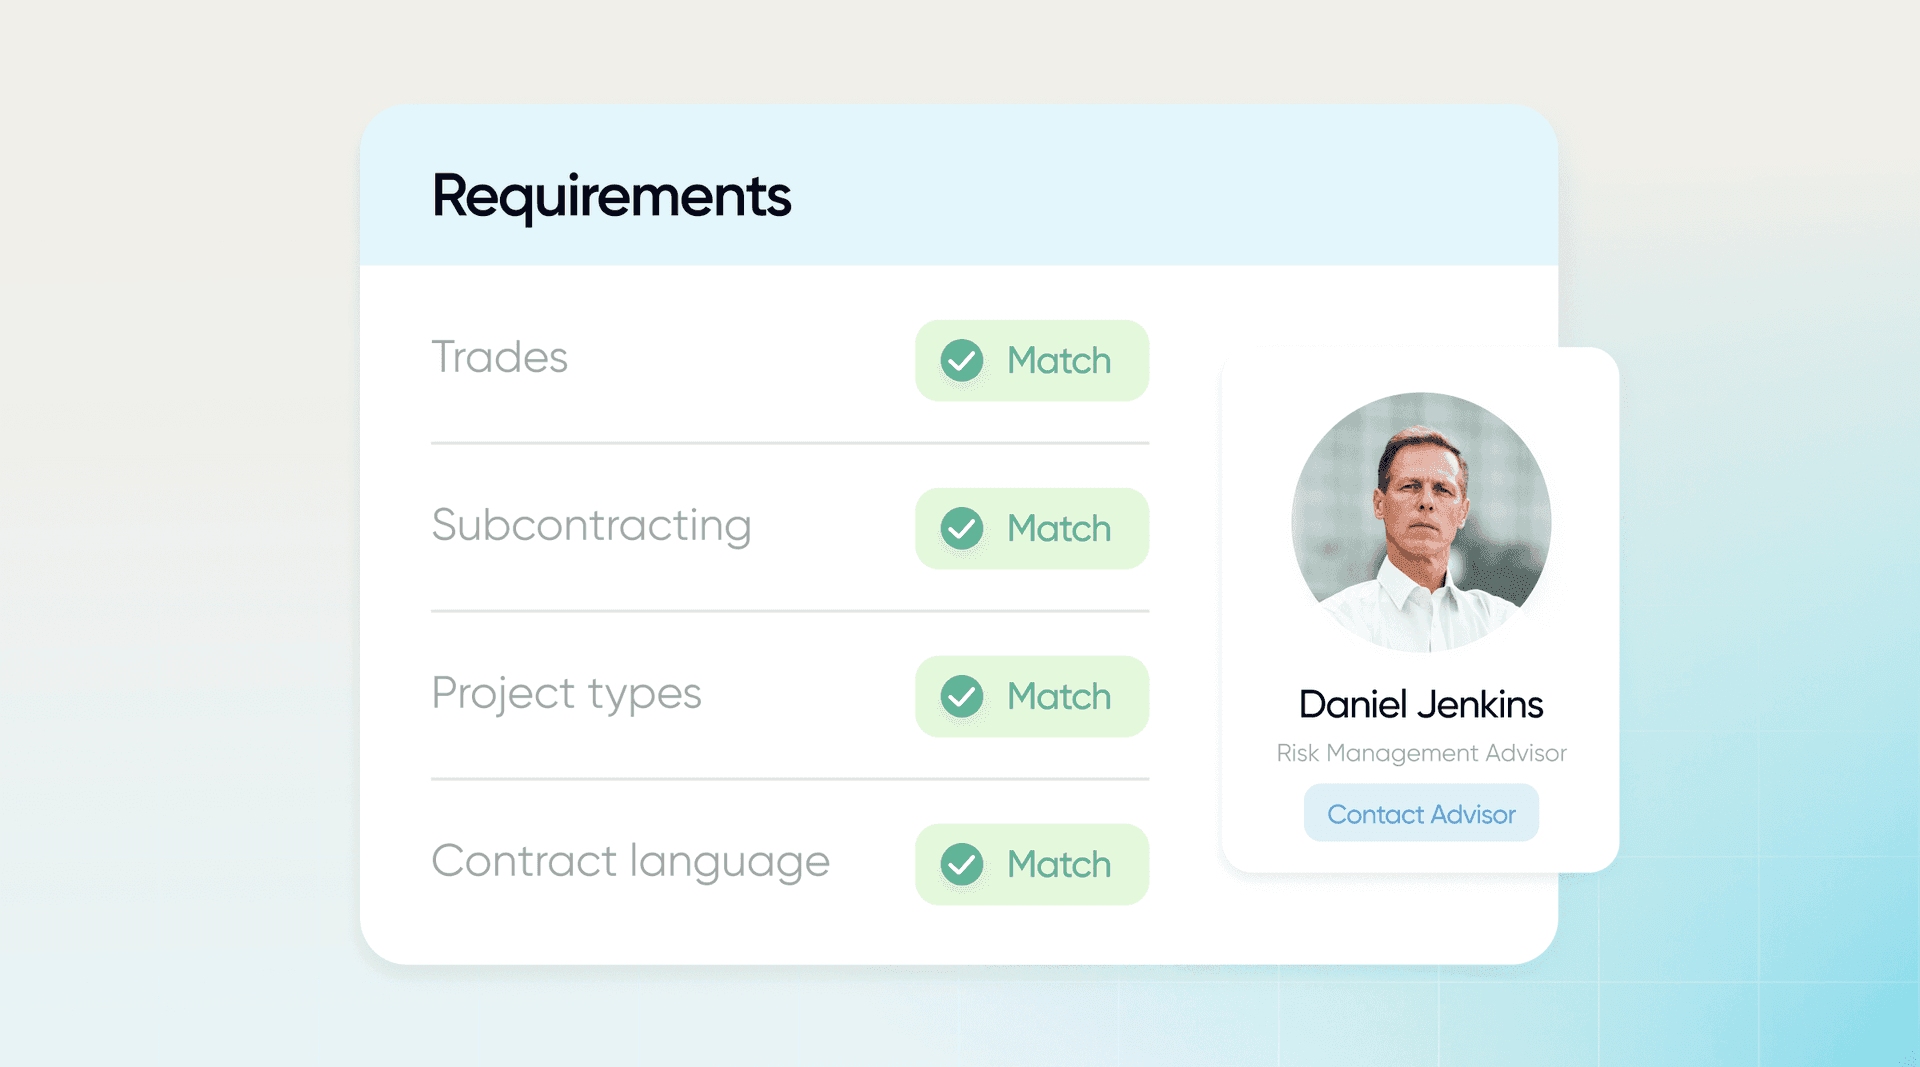Screen dimensions: 1920x1067
Task: Click the word Match beside Contract language
Action: [1059, 865]
